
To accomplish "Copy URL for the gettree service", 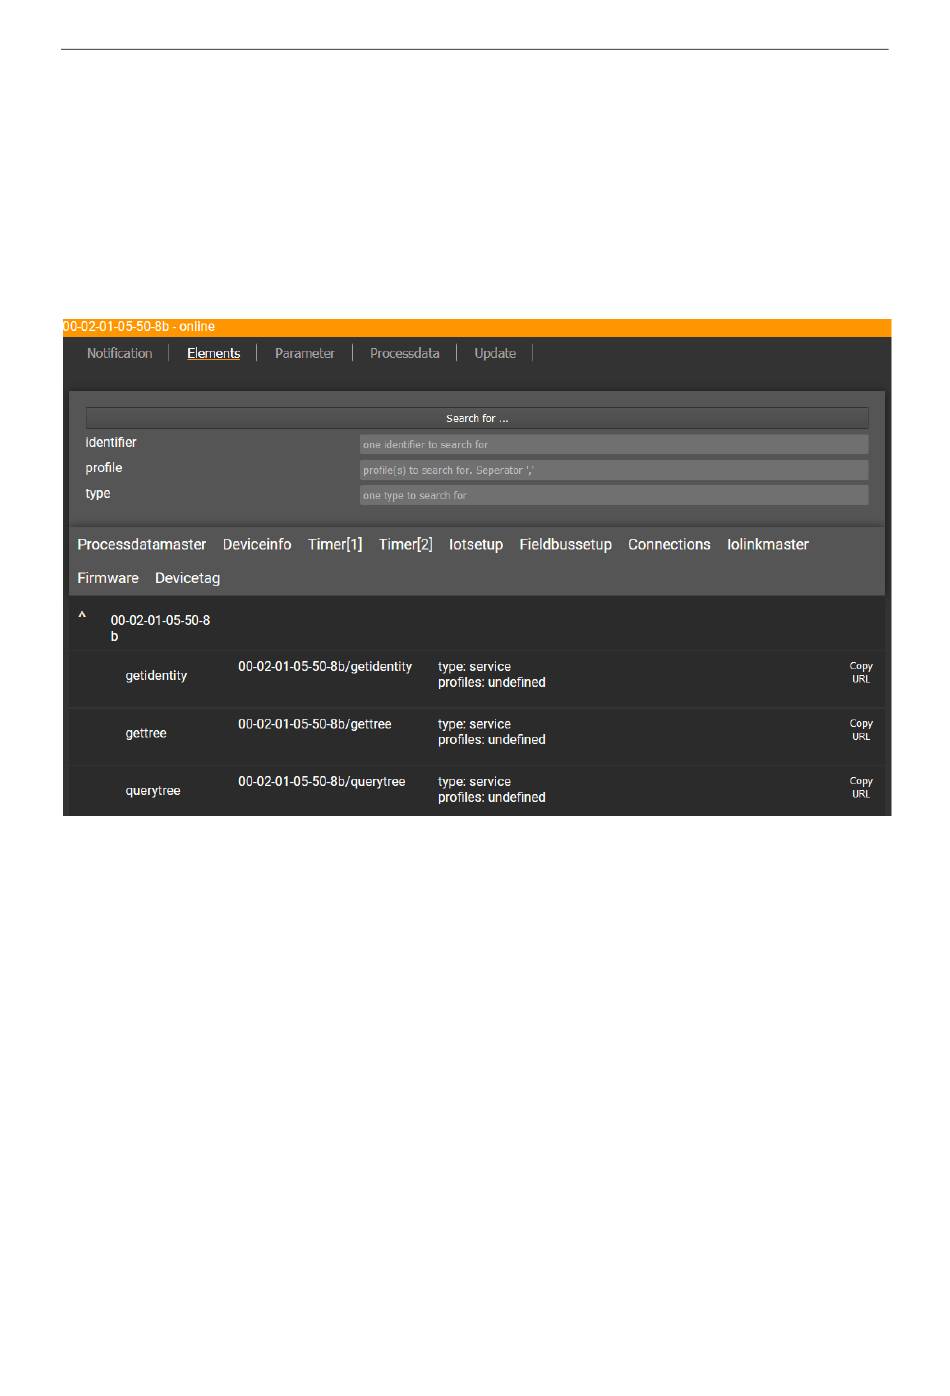I will 860,730.
